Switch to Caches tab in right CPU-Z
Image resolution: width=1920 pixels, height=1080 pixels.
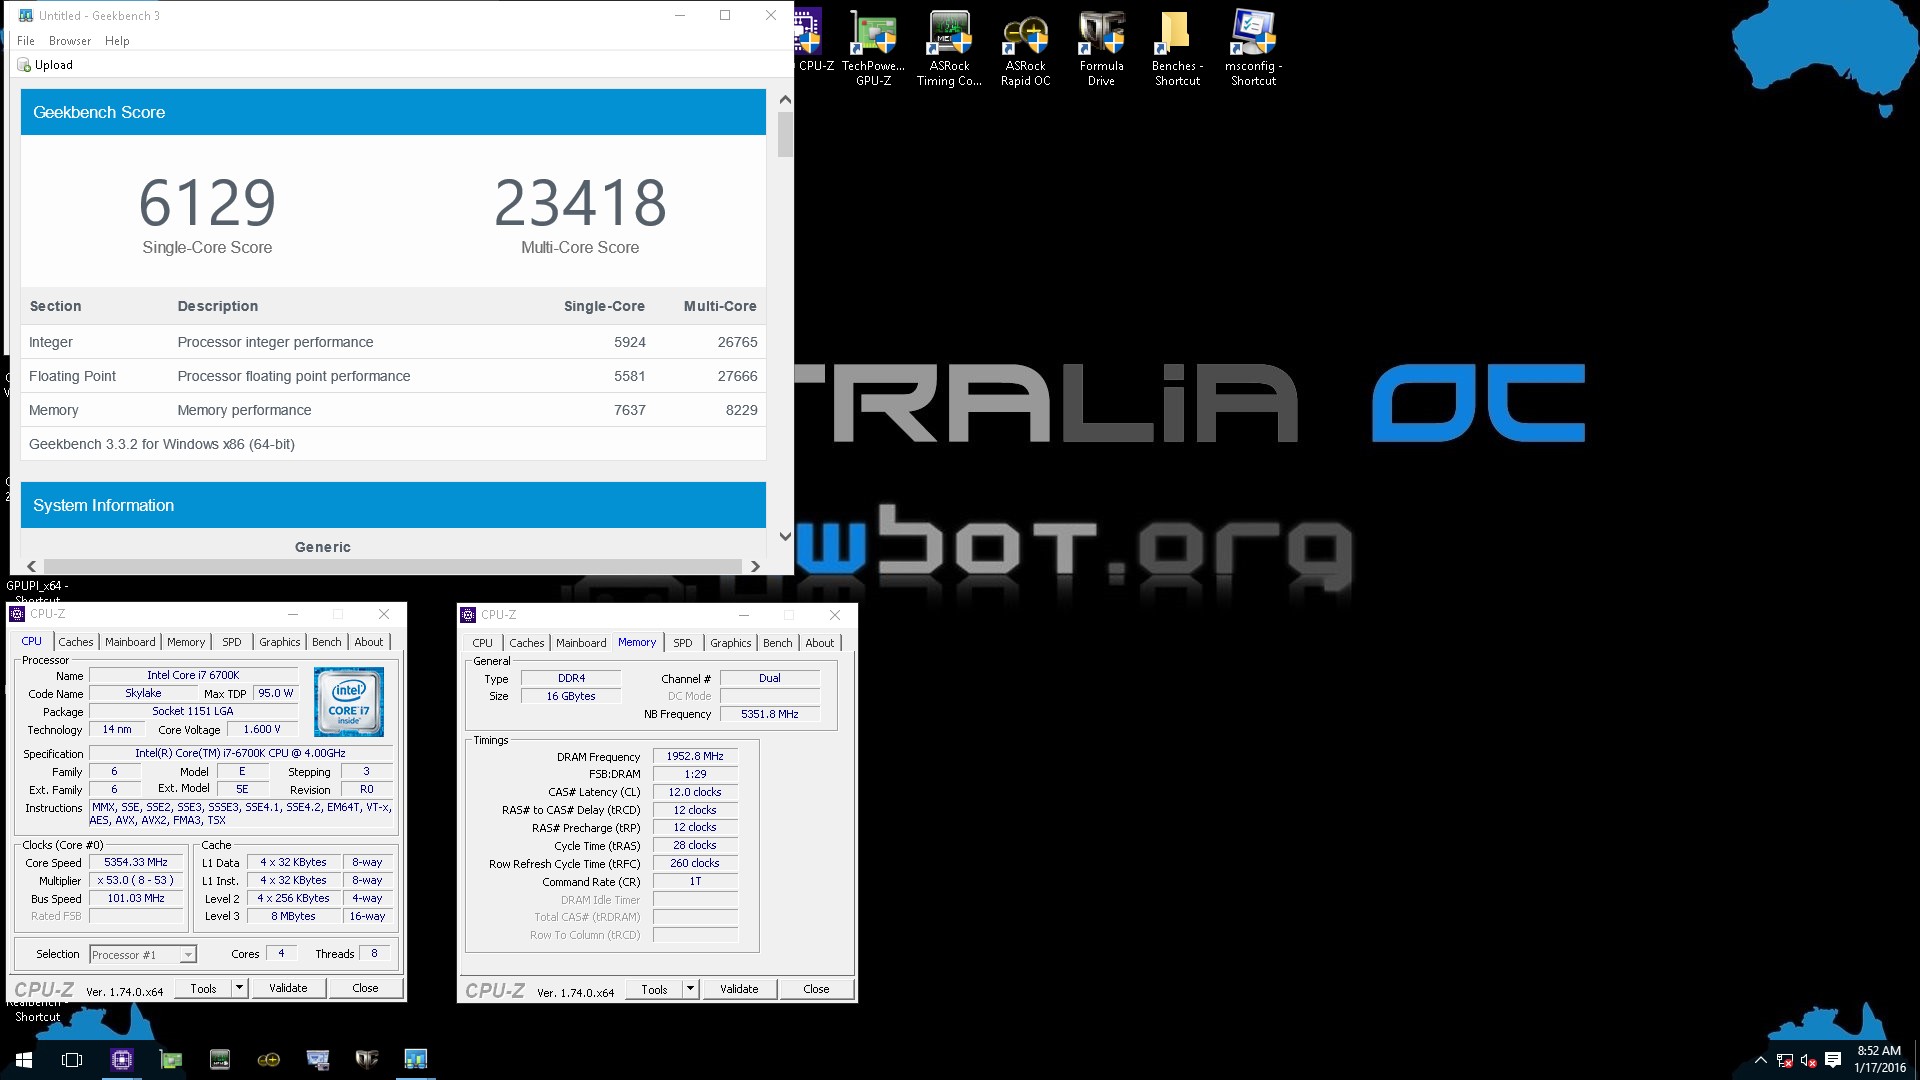(527, 643)
